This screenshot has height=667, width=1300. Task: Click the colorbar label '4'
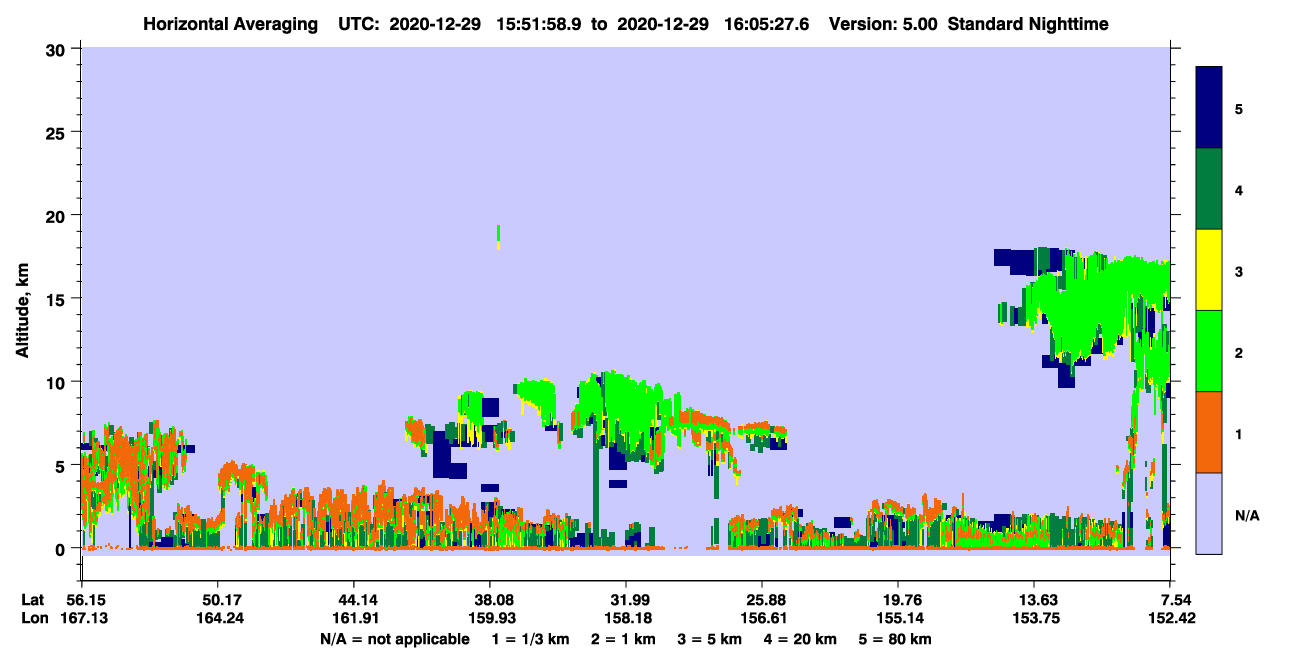(x=1239, y=189)
